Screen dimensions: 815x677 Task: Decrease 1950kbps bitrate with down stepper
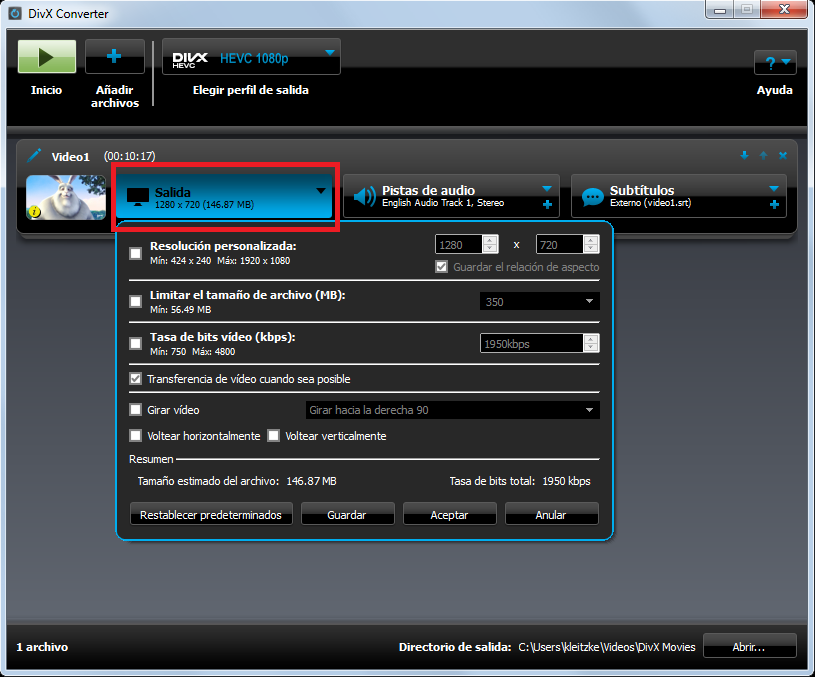[591, 347]
